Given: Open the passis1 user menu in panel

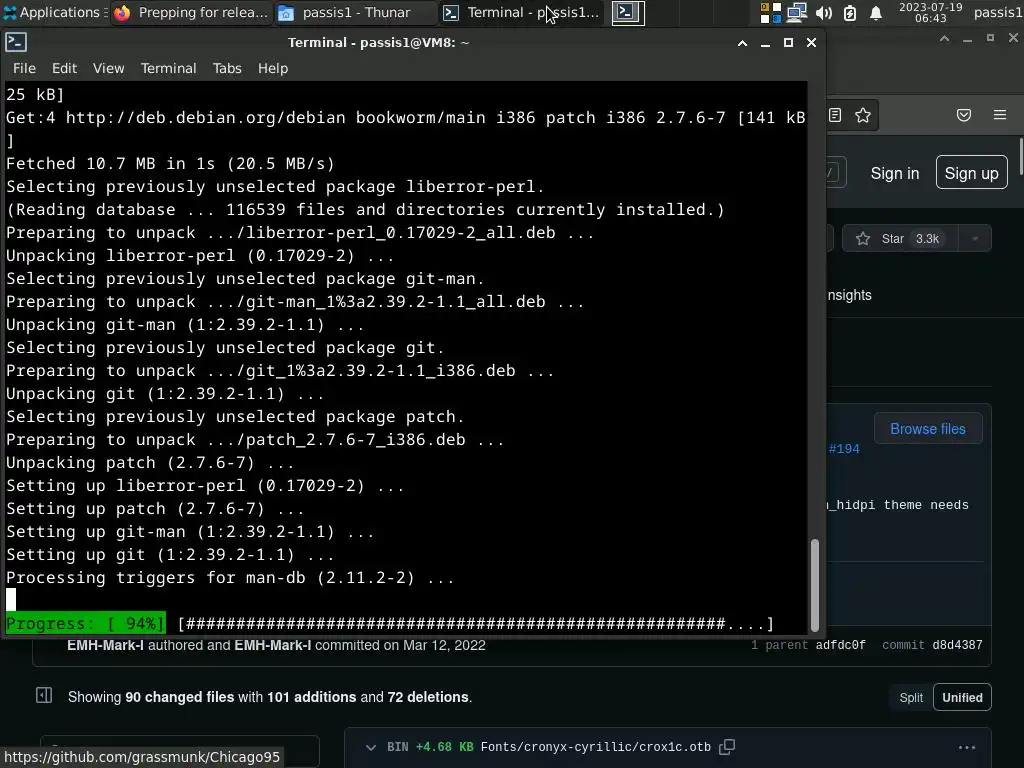Looking at the screenshot, I should (998, 12).
